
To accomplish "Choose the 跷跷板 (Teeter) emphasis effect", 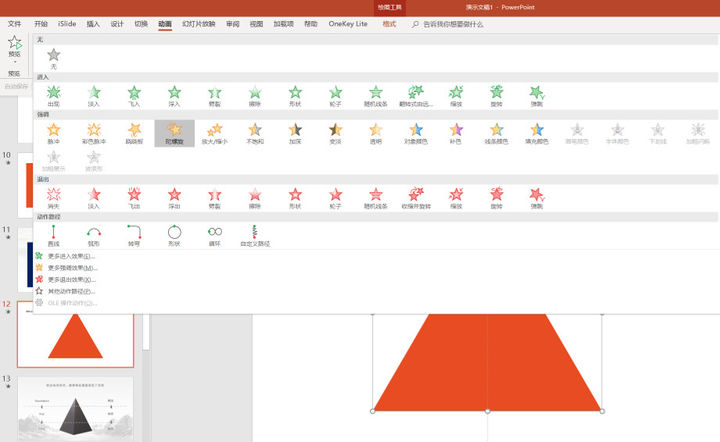I will click(x=134, y=134).
